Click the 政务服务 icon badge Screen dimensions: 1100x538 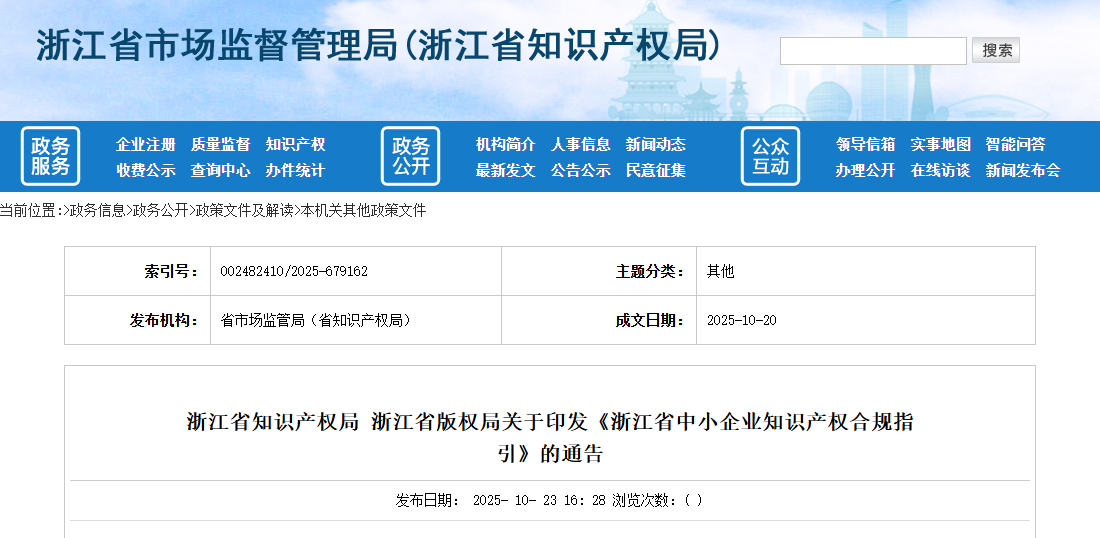coord(50,156)
